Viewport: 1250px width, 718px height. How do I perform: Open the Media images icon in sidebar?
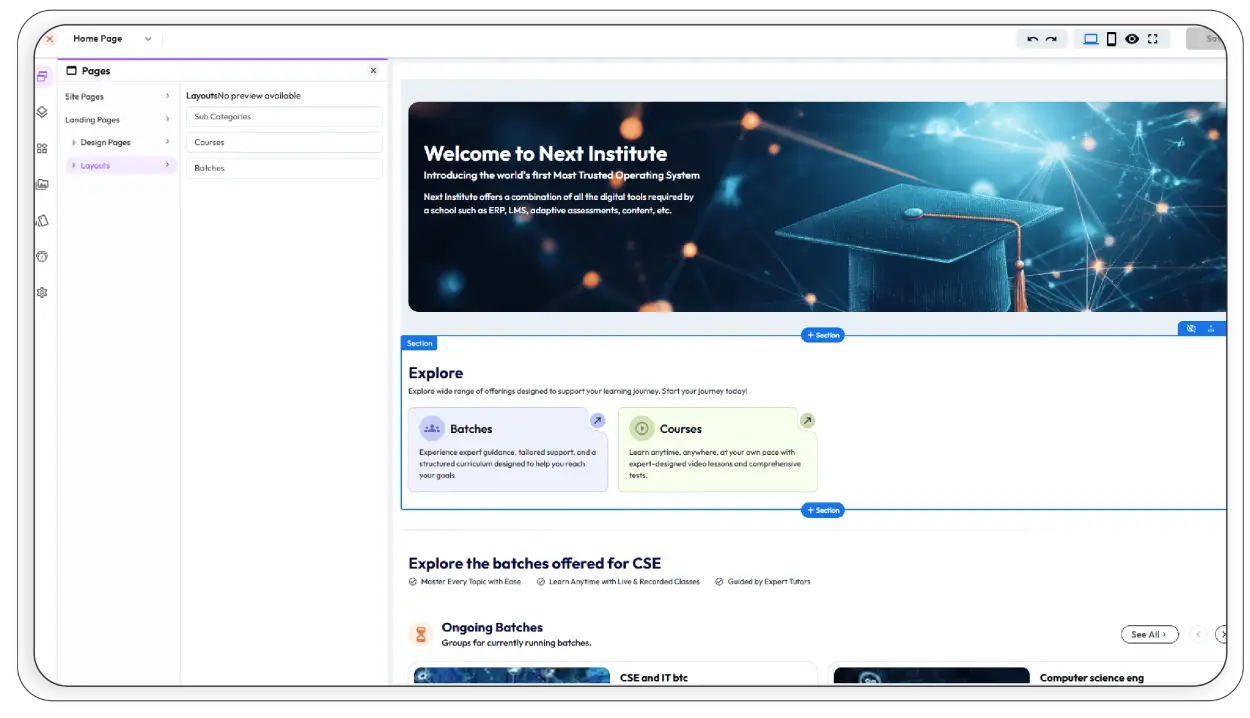pyautogui.click(x=42, y=184)
